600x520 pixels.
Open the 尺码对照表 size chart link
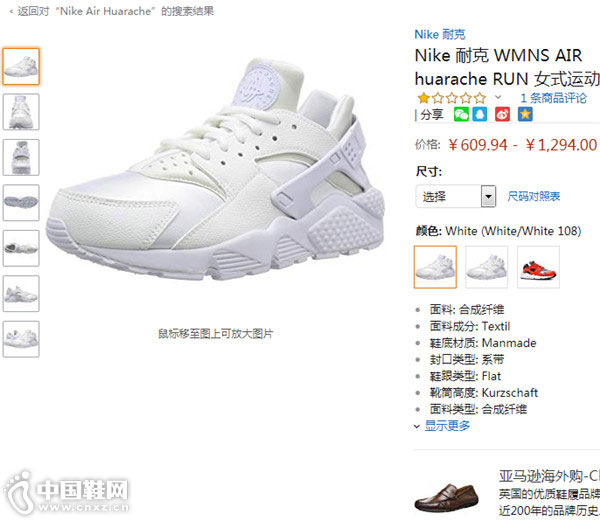[533, 196]
